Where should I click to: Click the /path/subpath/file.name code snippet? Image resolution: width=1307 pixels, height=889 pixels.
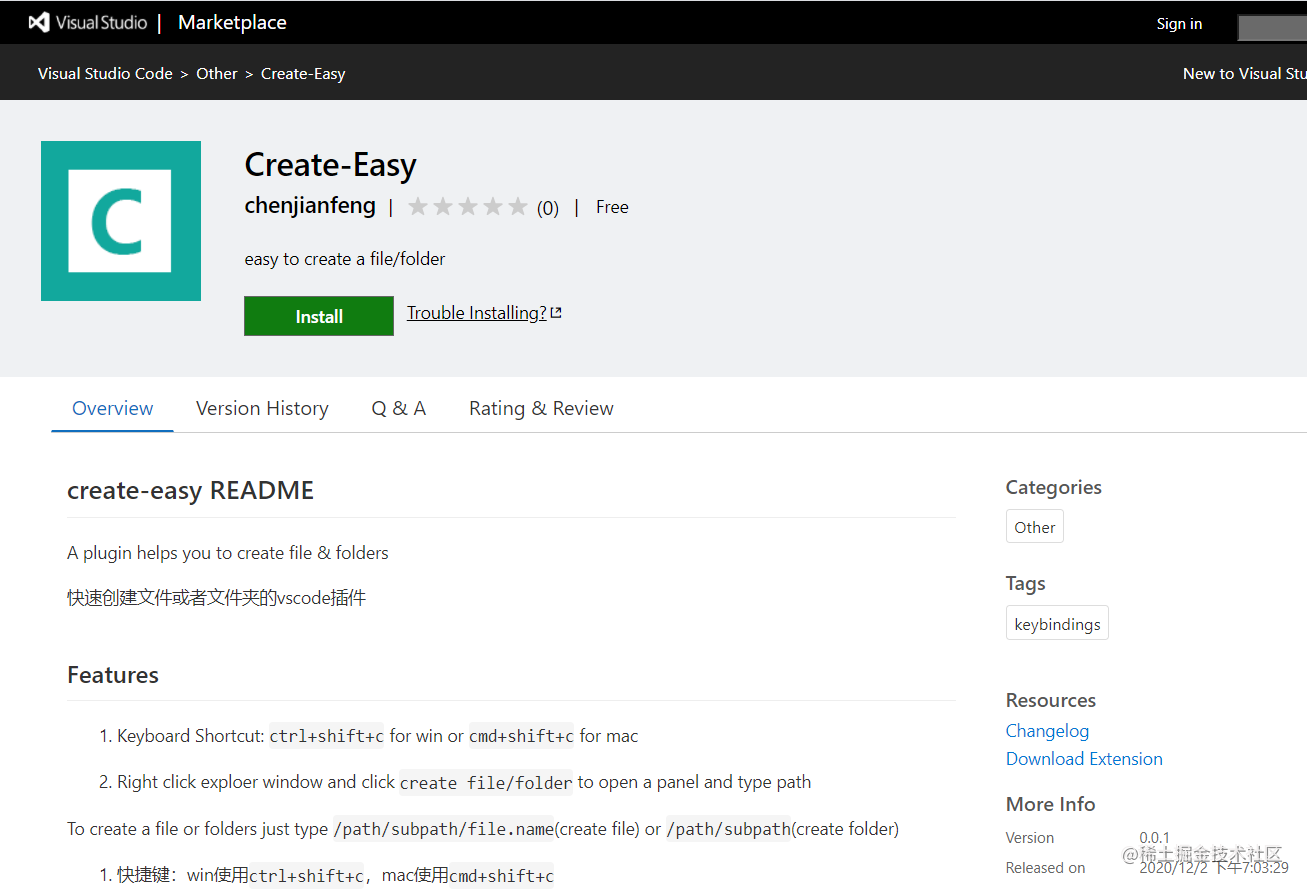443,829
